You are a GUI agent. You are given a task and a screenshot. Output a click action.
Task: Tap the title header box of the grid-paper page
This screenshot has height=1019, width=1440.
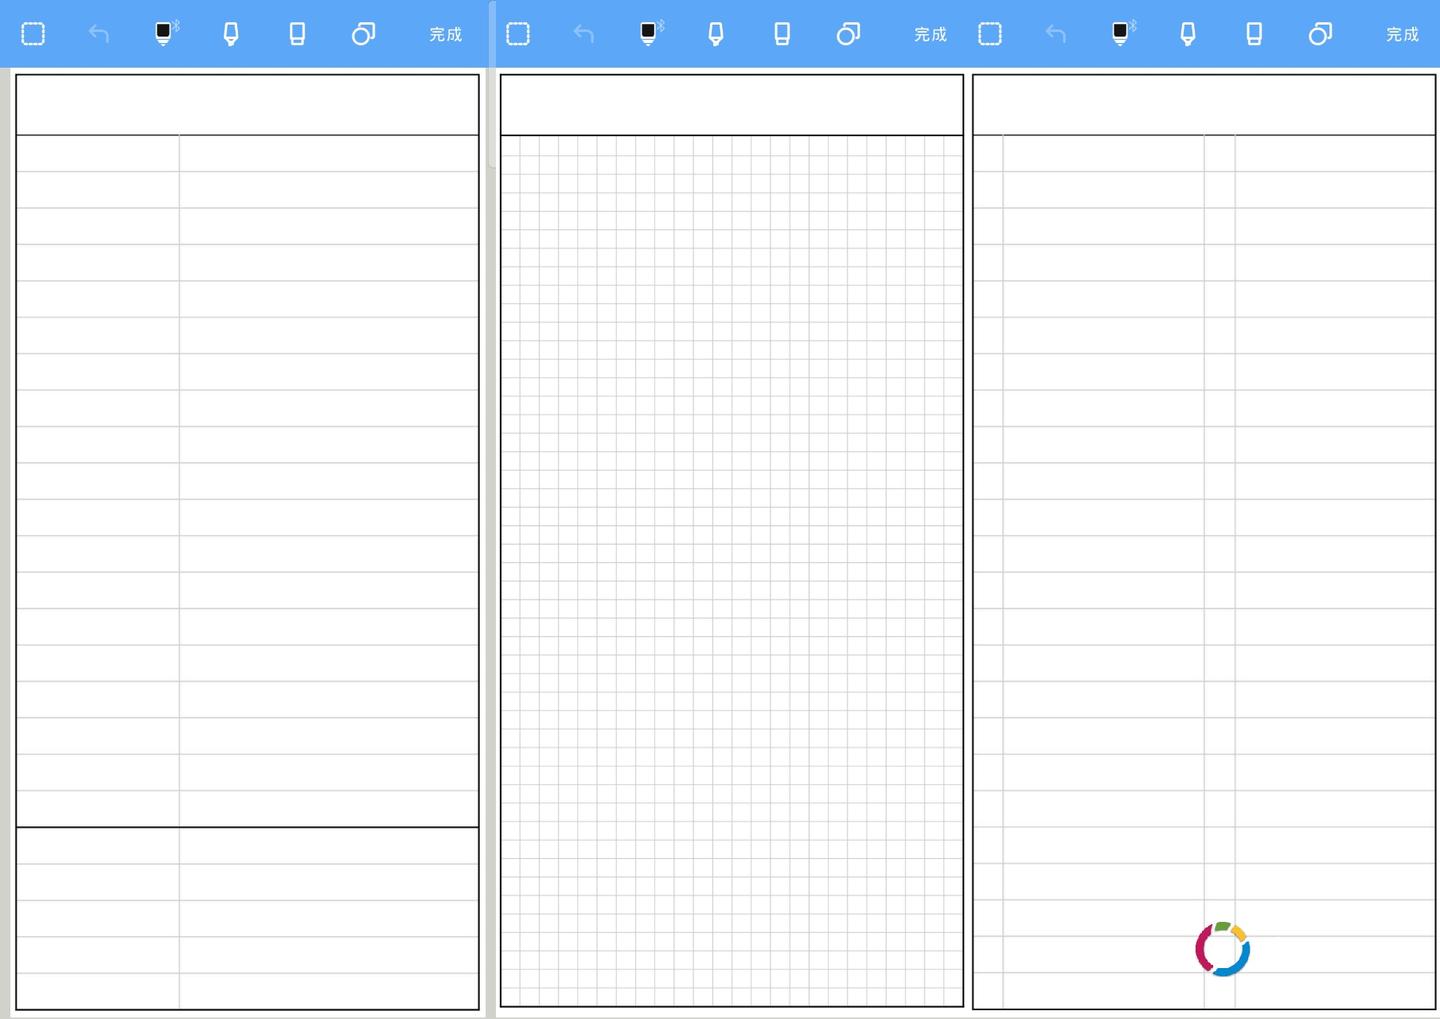point(732,105)
